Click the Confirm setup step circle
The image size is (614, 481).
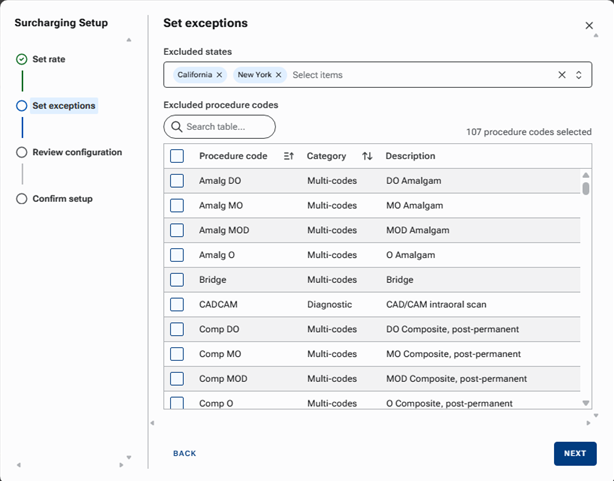click(22, 199)
